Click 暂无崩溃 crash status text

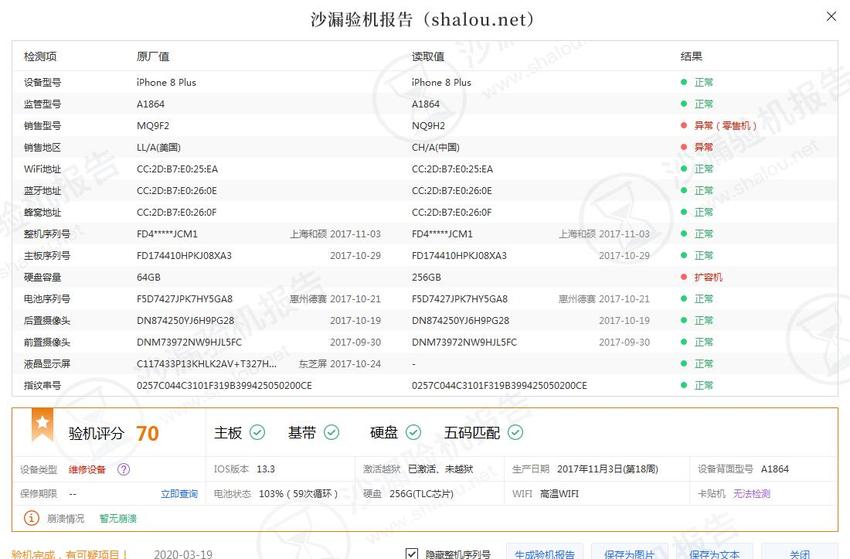coord(118,518)
